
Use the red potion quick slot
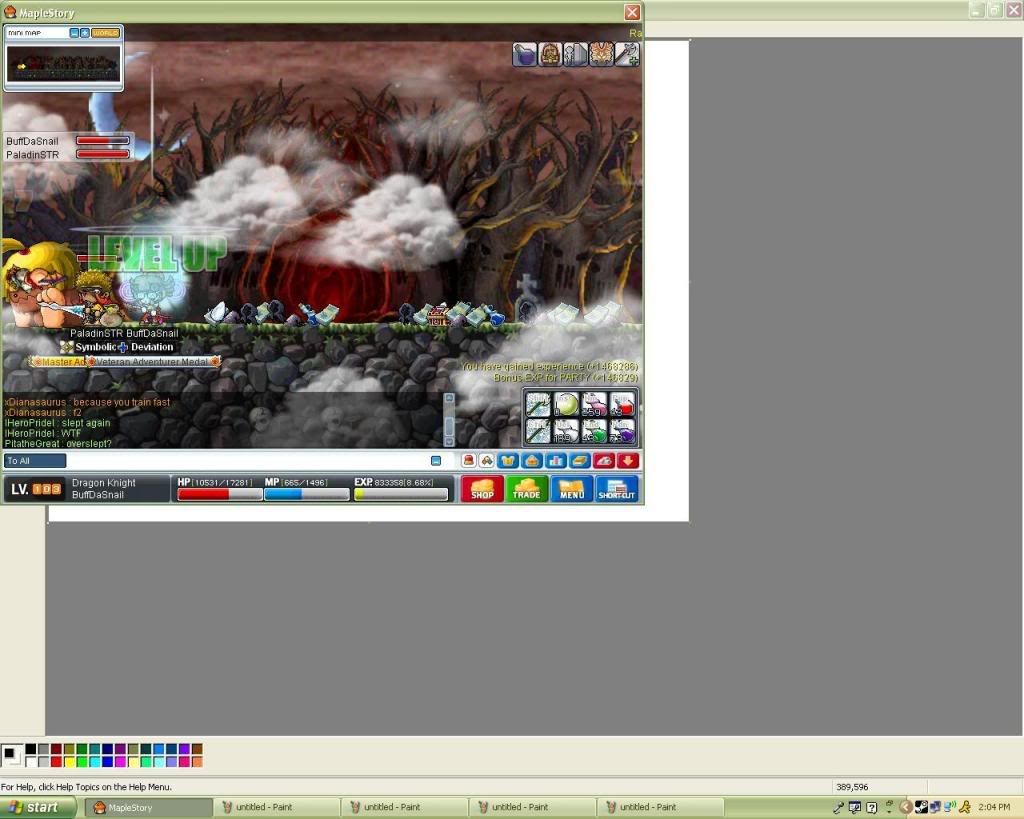point(622,404)
